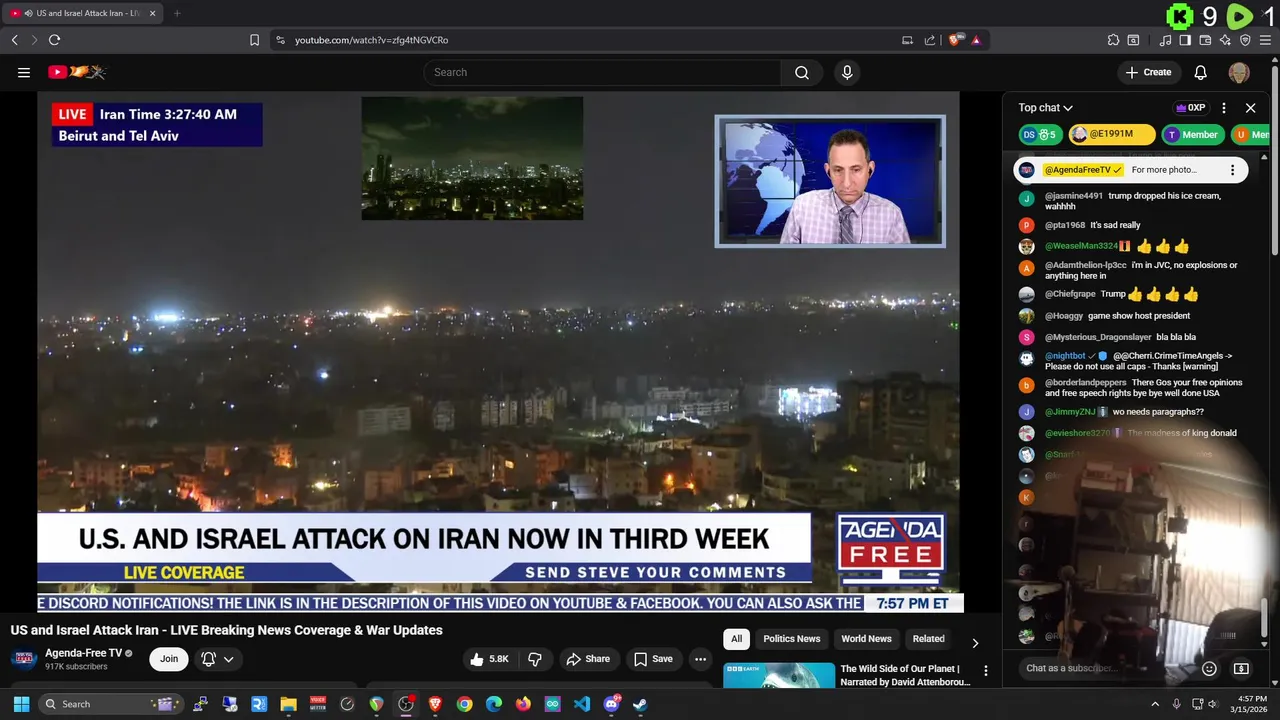Open the browser extensions puzzle icon
The height and width of the screenshot is (720, 1280).
pos(1113,40)
